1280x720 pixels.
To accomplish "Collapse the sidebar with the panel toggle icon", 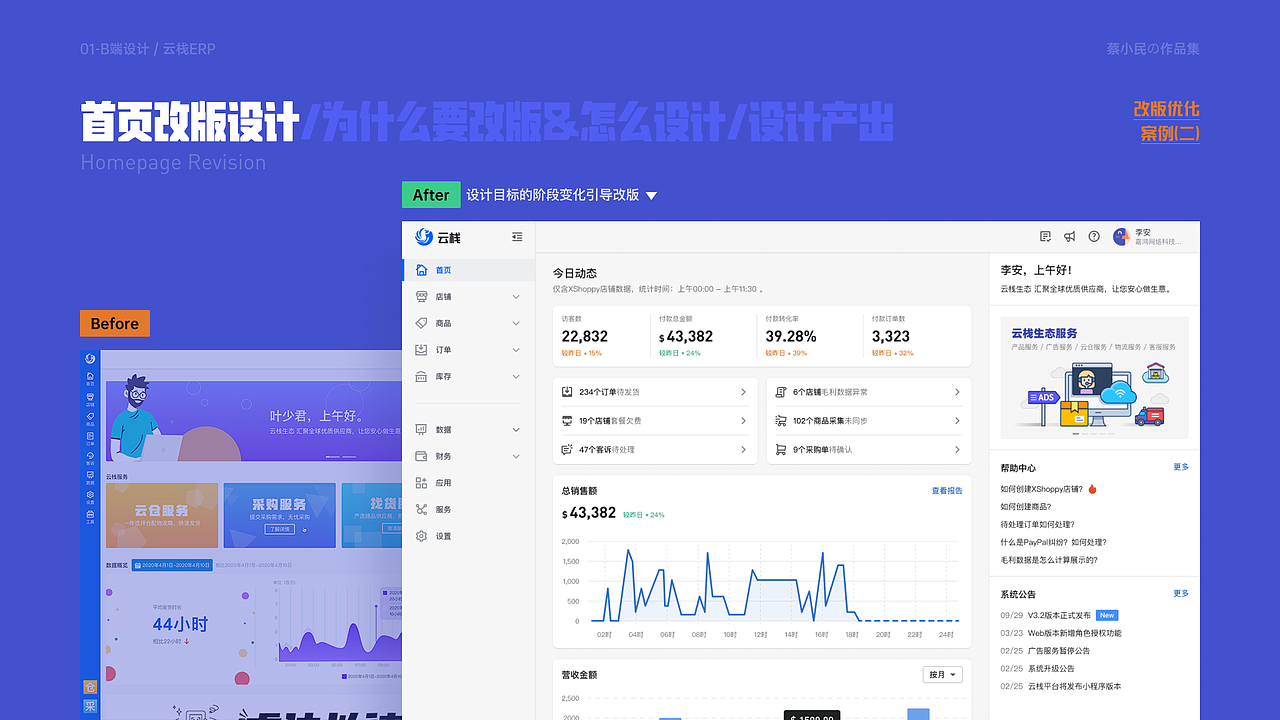I will pyautogui.click(x=517, y=237).
